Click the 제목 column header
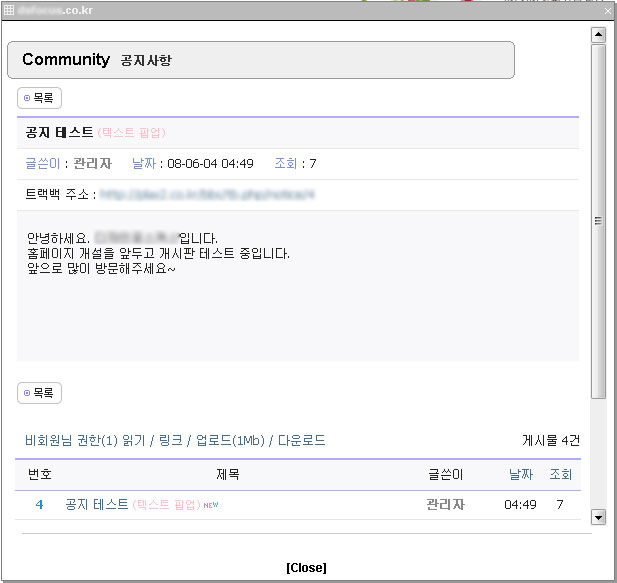Screen dimensions: 617x583 [x=228, y=474]
